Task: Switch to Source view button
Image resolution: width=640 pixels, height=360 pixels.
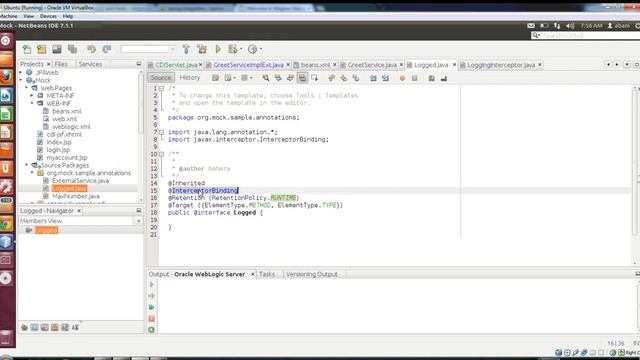Action: 161,78
